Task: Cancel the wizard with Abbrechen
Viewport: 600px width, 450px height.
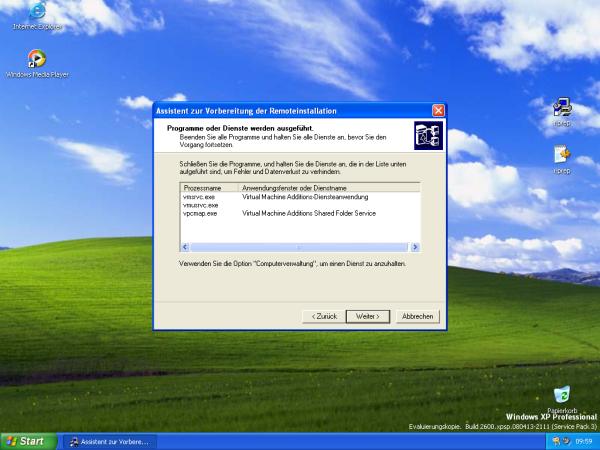Action: pos(417,316)
